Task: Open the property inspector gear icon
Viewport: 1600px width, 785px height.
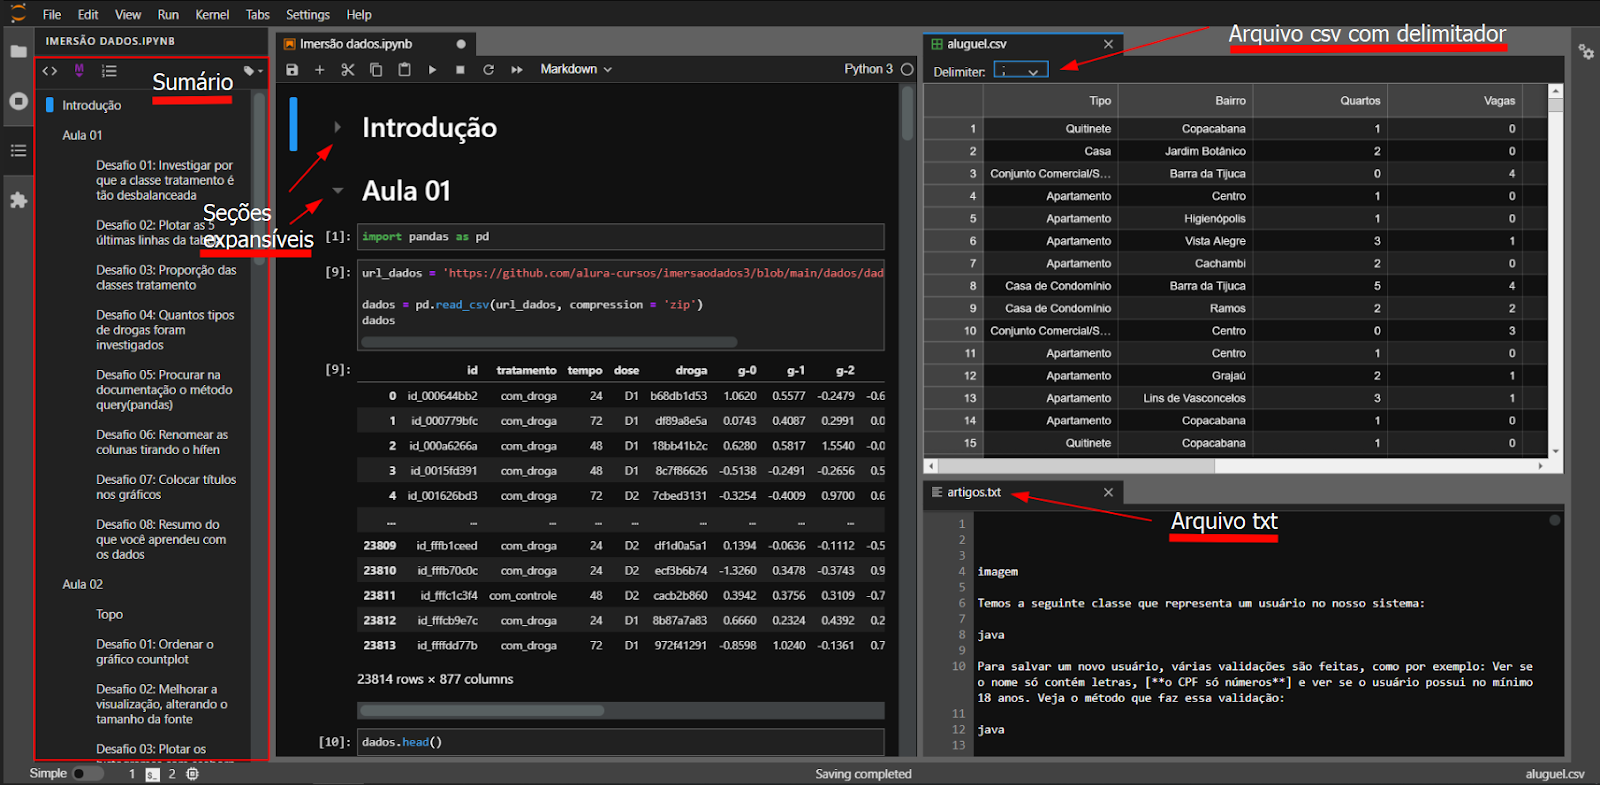Action: coord(1586,51)
